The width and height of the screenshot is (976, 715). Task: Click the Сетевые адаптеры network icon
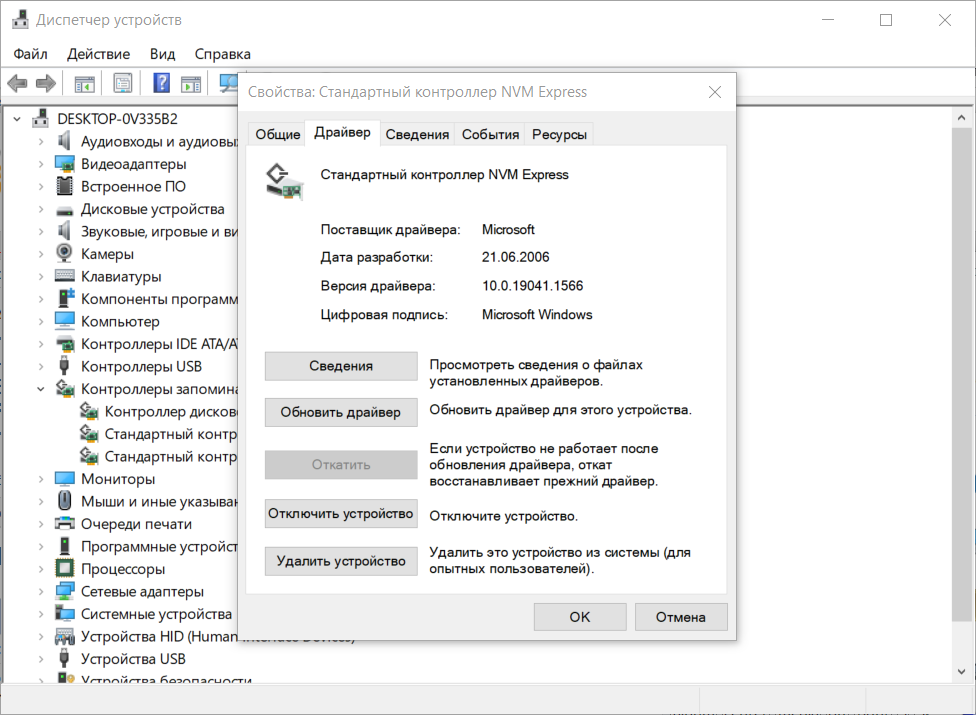[x=65, y=591]
